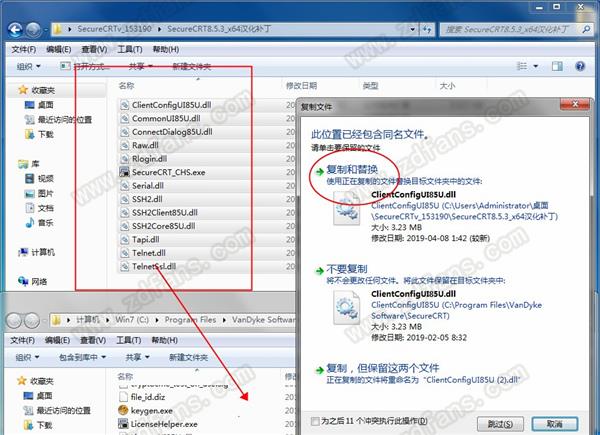Open the view options dropdown arrow in the top window
The width and height of the screenshot is (600, 435).
[x=536, y=67]
